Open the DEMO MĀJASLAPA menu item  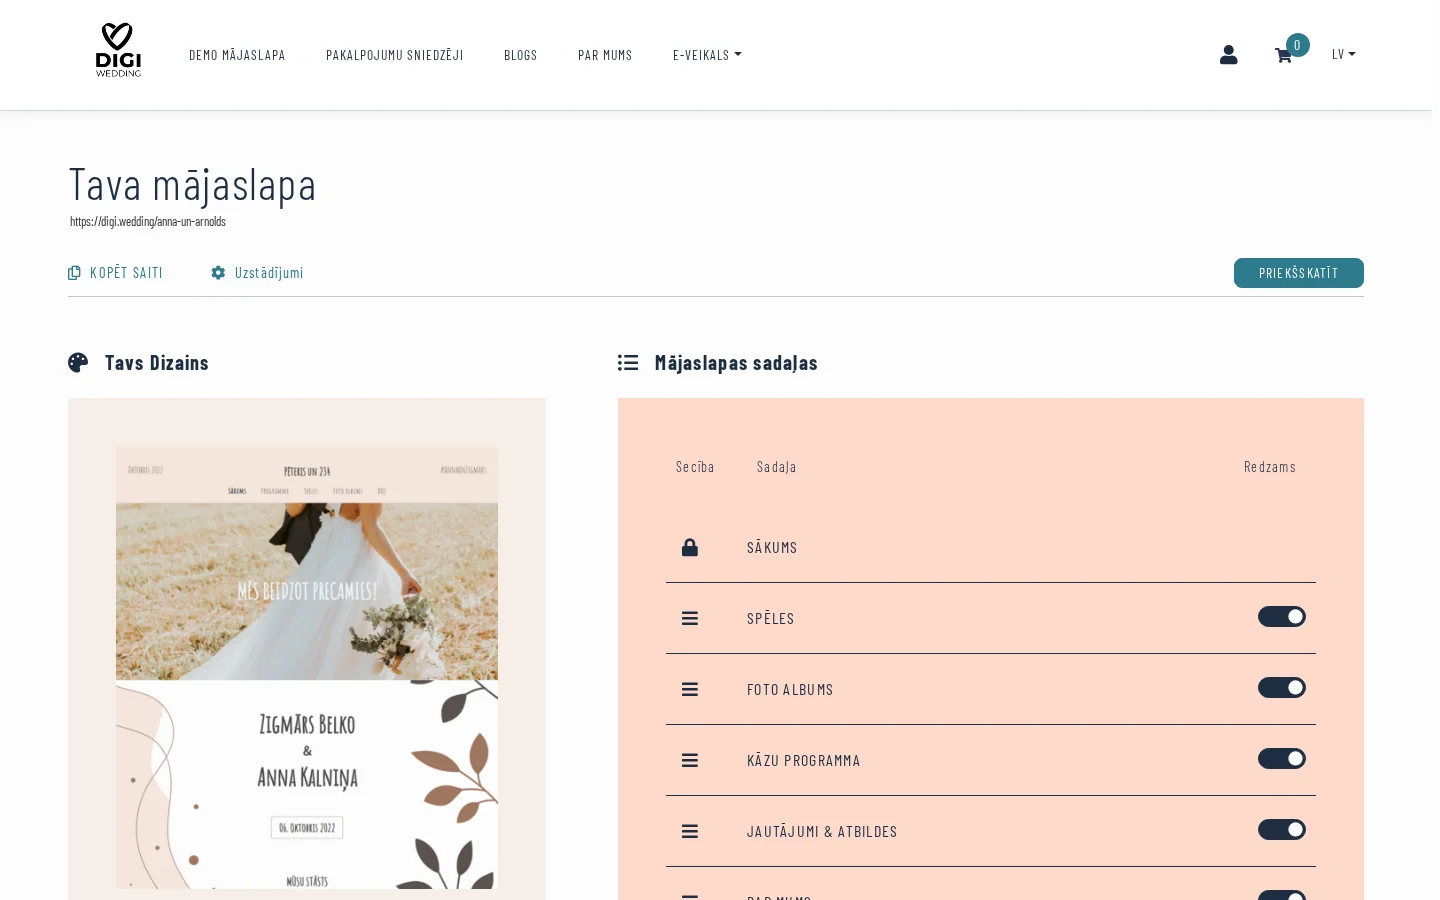click(x=237, y=55)
